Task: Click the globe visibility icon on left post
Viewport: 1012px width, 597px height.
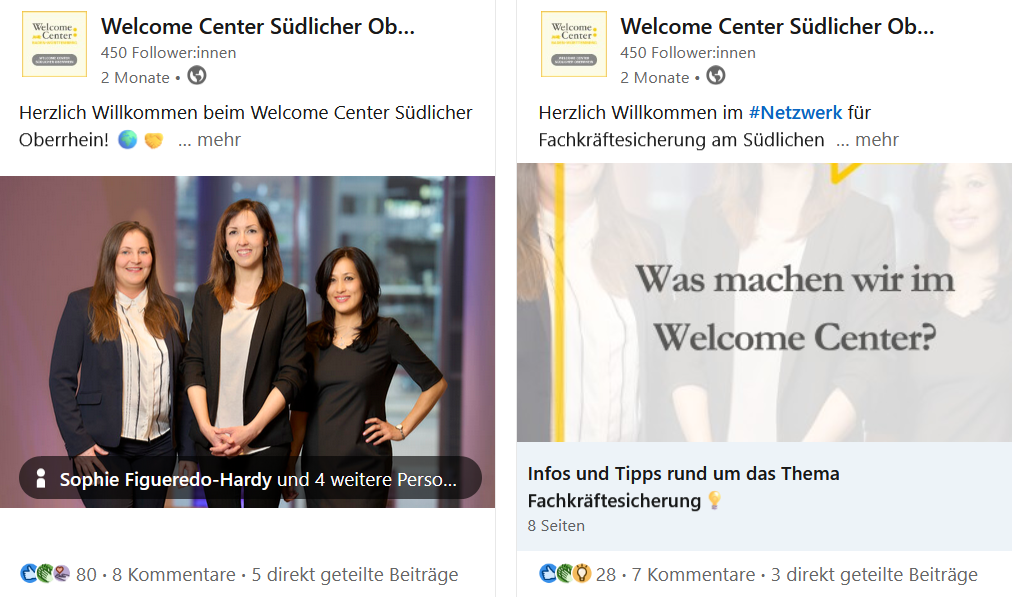Action: (x=197, y=76)
